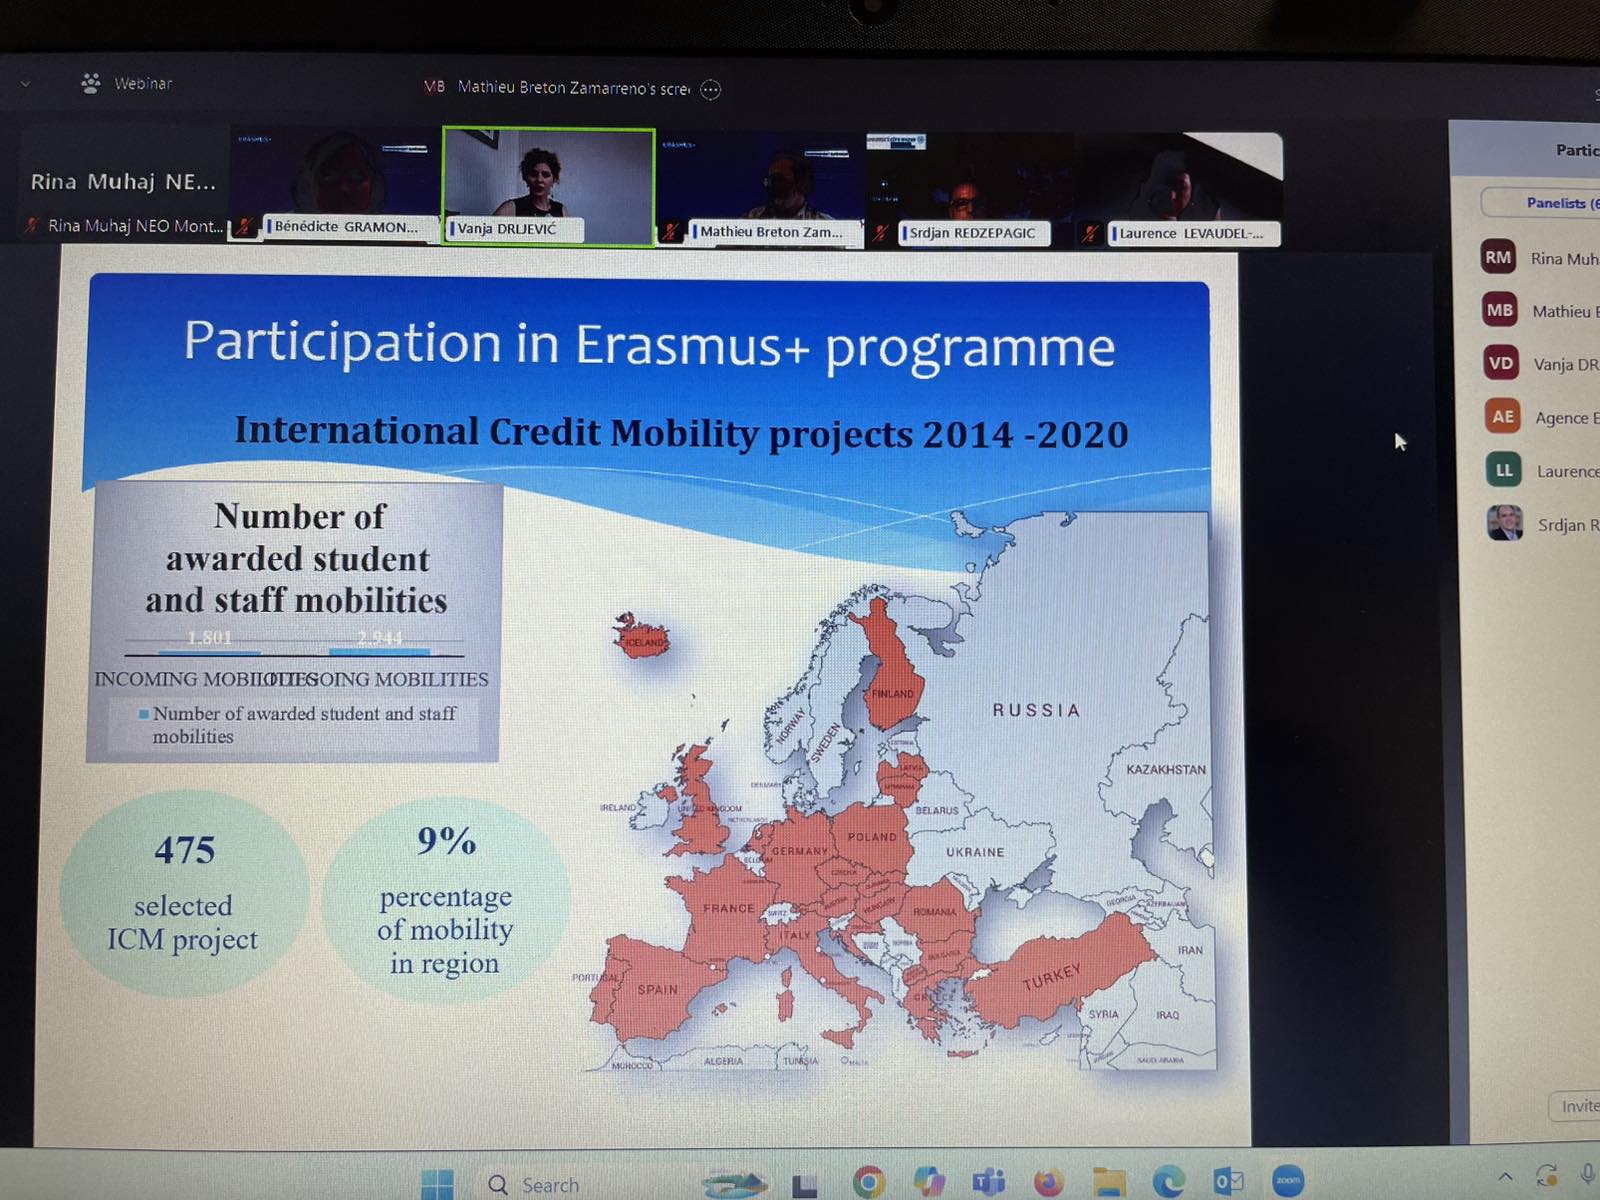1600x1200 pixels.
Task: Click the RM avatar for Rina Muh
Action: [x=1498, y=257]
